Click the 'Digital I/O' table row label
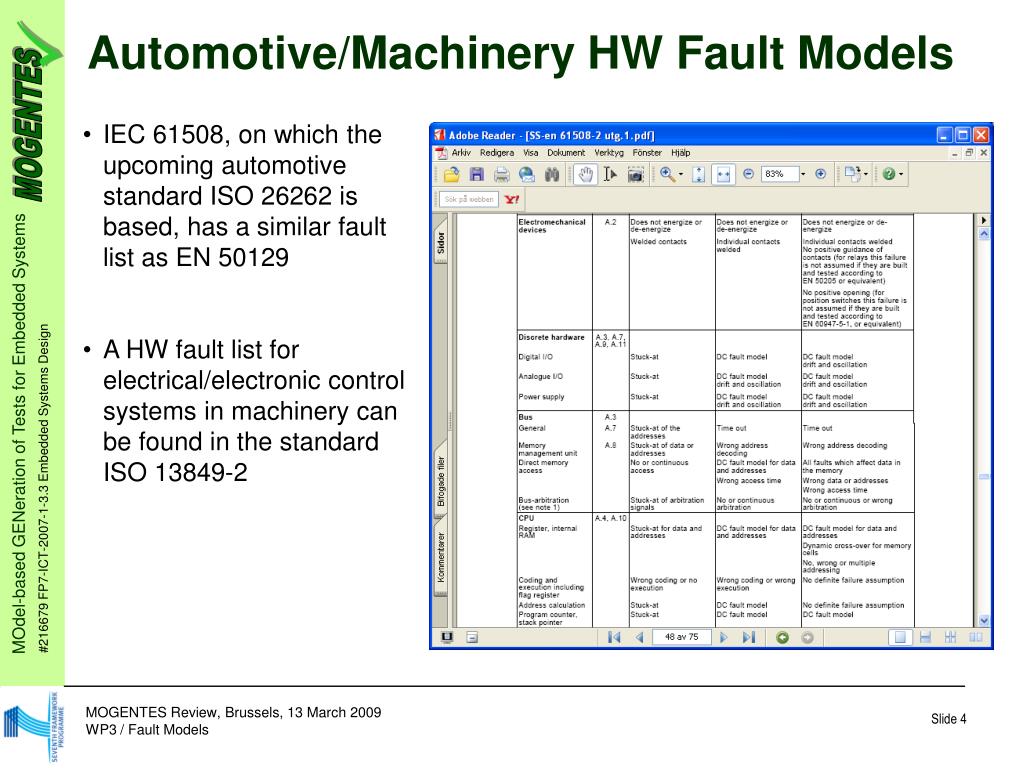This screenshot has width=1024, height=768. [536, 357]
